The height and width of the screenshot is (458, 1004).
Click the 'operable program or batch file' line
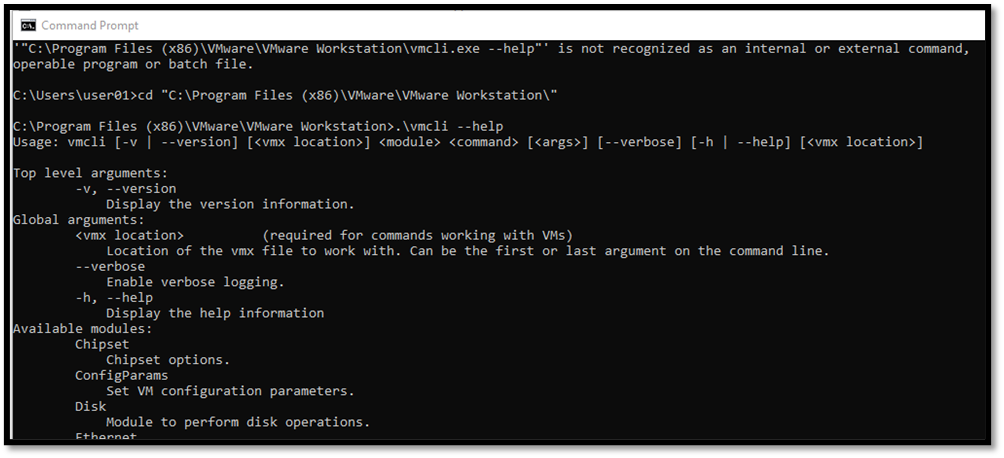[133, 65]
